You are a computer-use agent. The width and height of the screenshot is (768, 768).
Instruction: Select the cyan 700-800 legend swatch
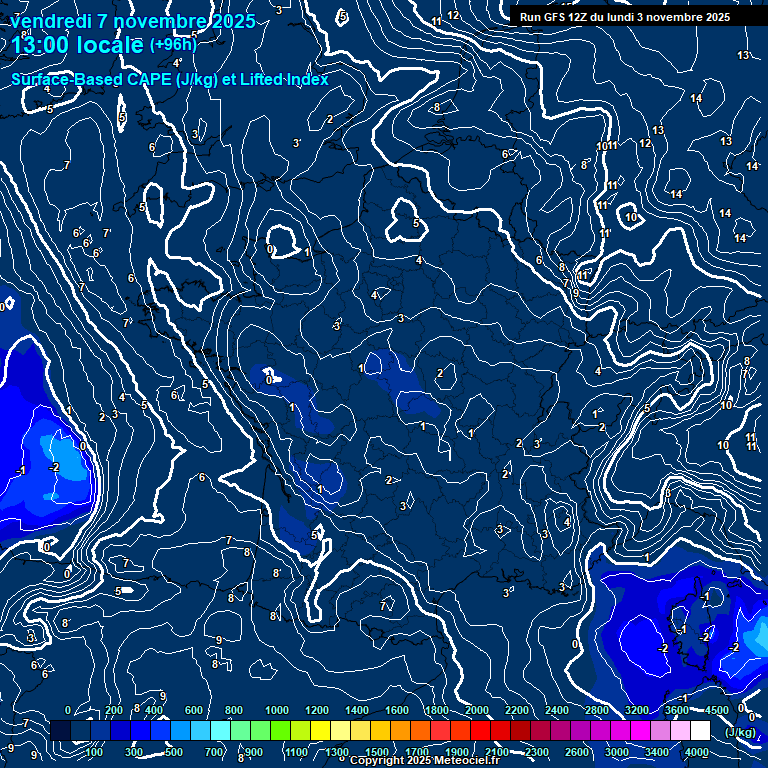[220, 730]
